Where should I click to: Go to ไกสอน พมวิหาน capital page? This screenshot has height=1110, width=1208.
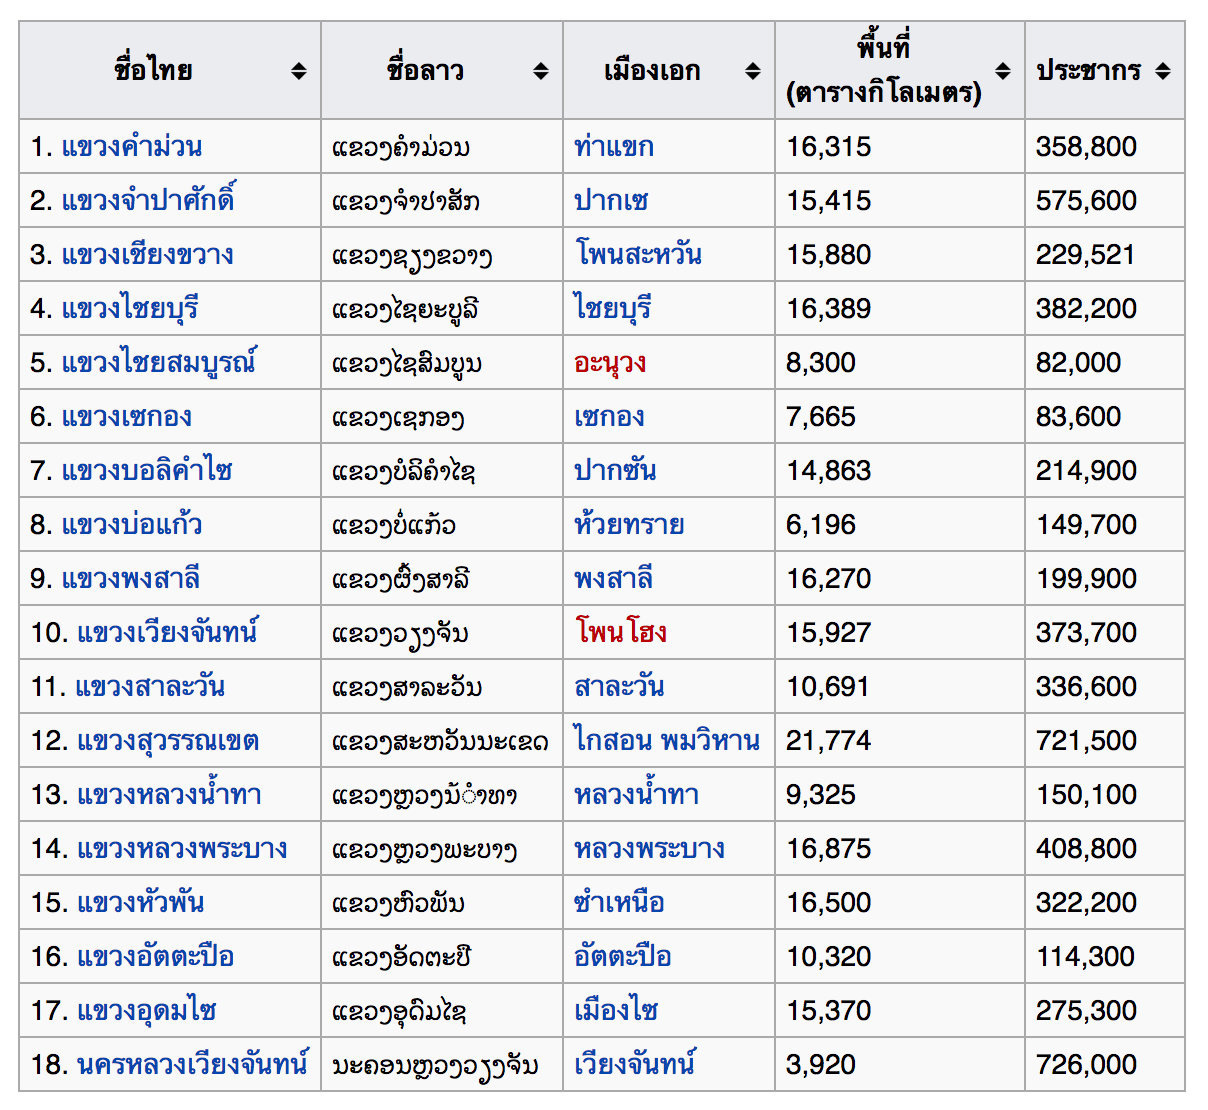(666, 741)
